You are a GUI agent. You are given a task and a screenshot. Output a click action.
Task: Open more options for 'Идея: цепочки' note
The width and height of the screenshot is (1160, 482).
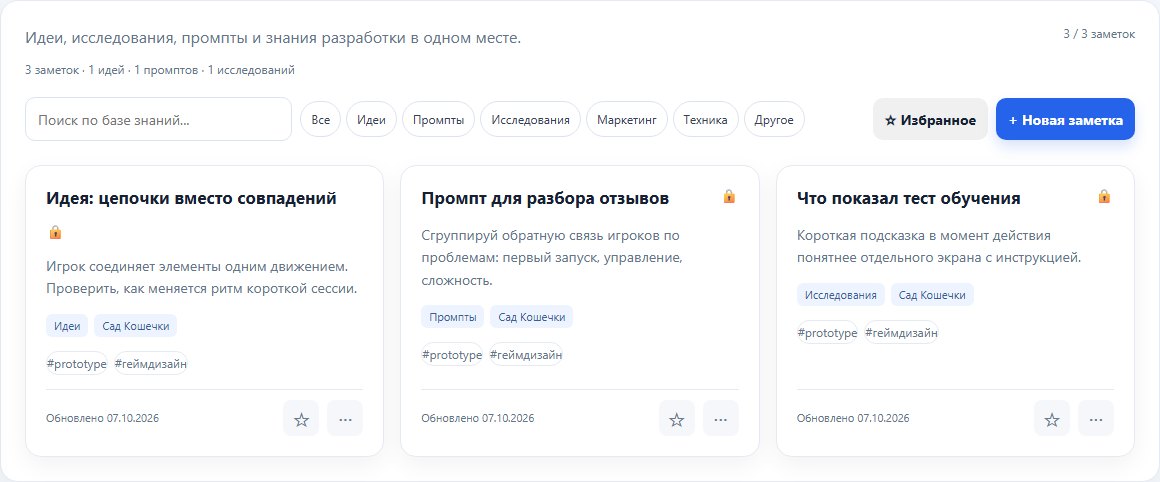pyautogui.click(x=345, y=418)
